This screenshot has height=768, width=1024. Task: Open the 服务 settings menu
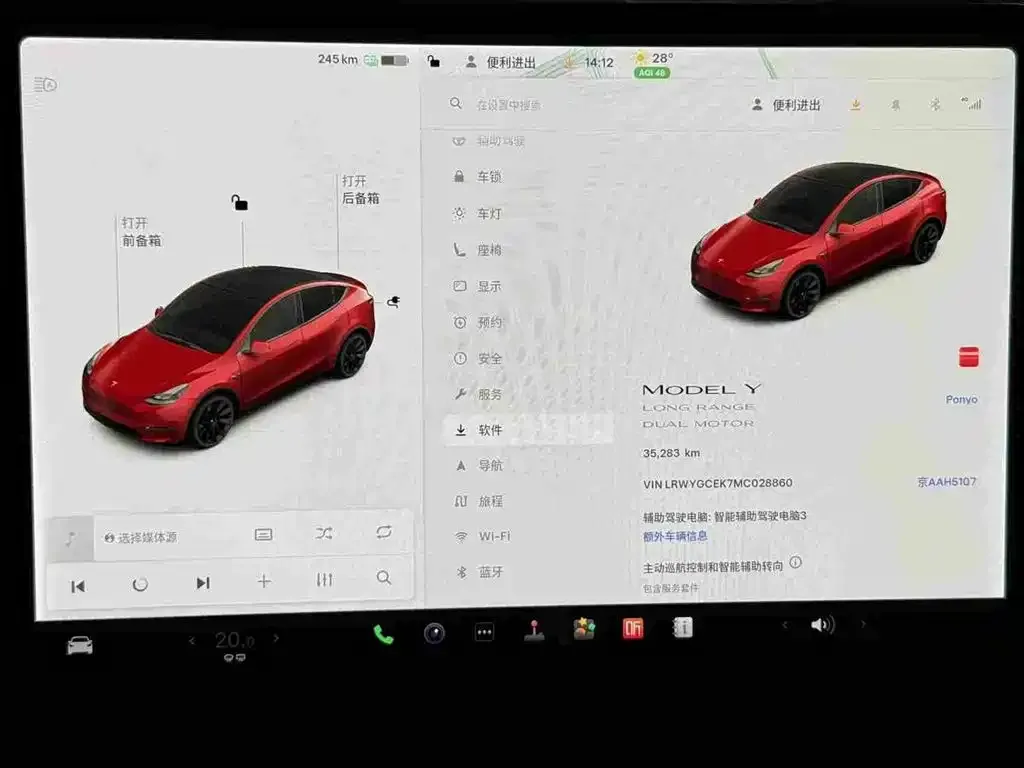pos(530,394)
